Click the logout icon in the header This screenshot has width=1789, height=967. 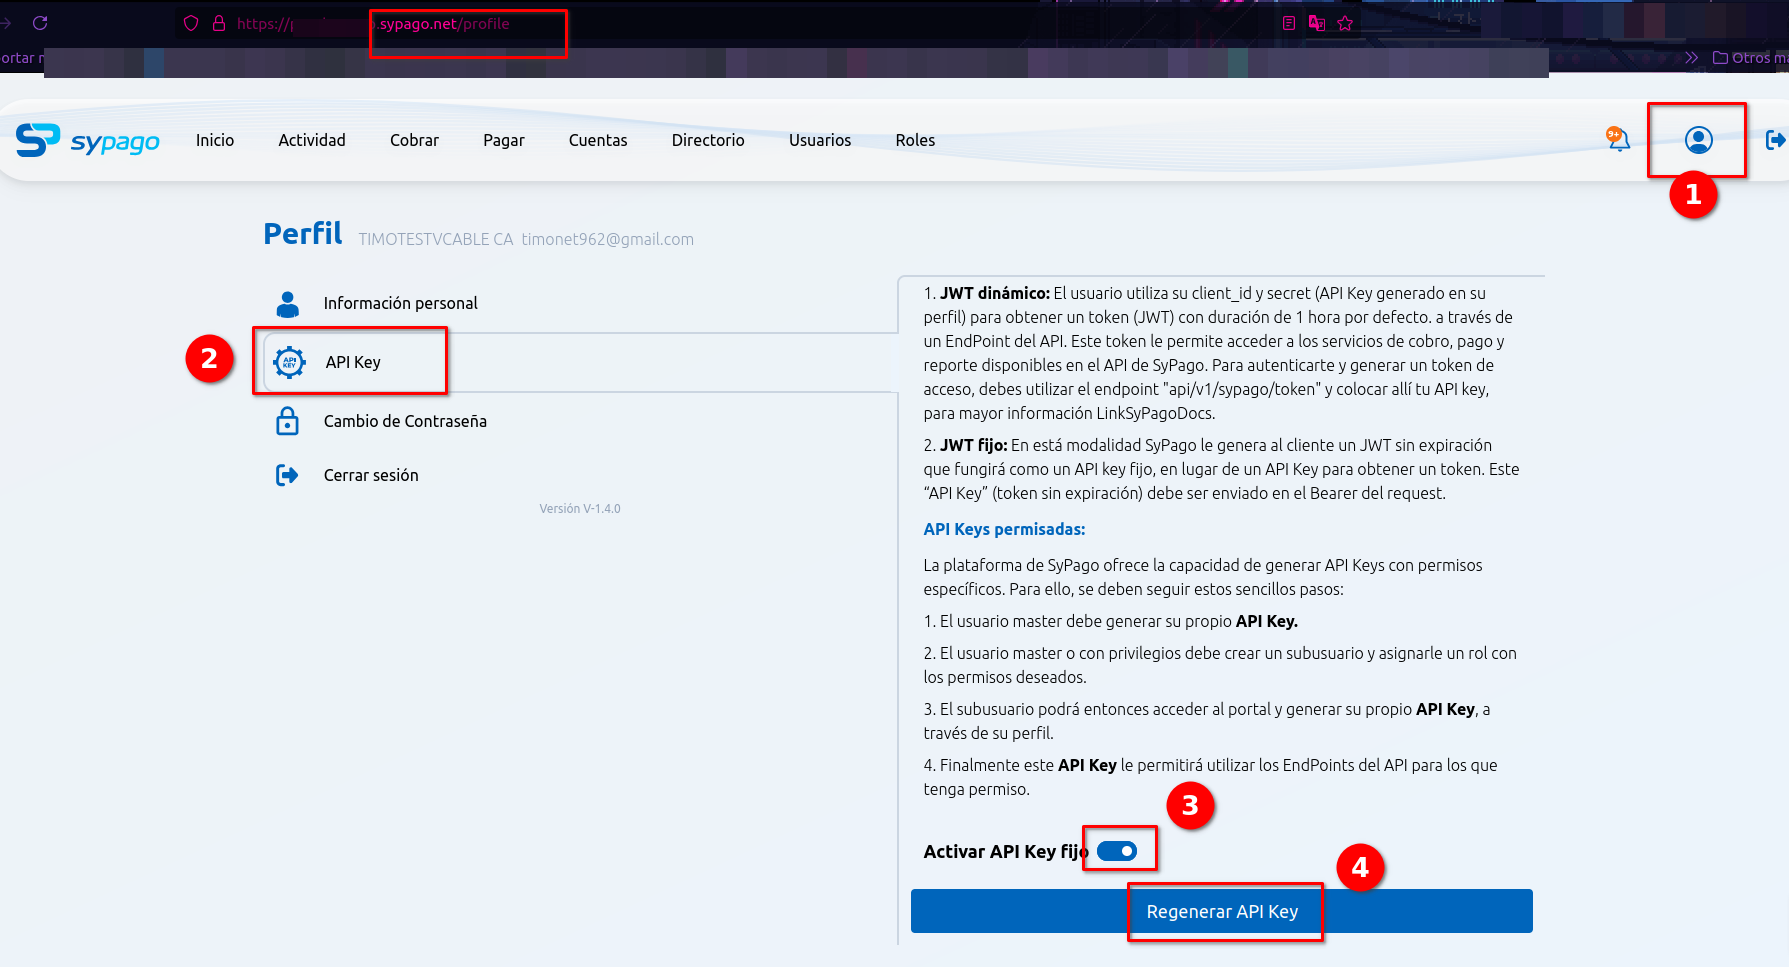click(1775, 140)
